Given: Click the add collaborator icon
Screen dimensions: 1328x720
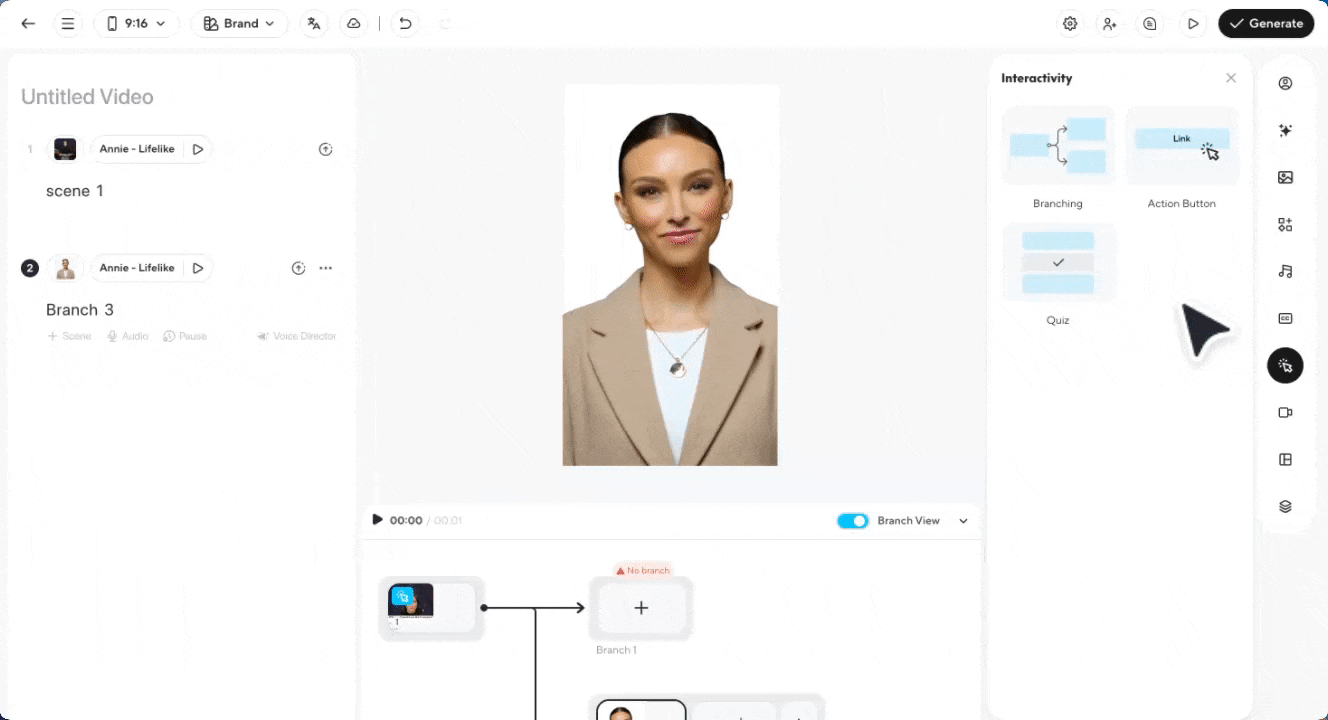Looking at the screenshot, I should [1110, 23].
